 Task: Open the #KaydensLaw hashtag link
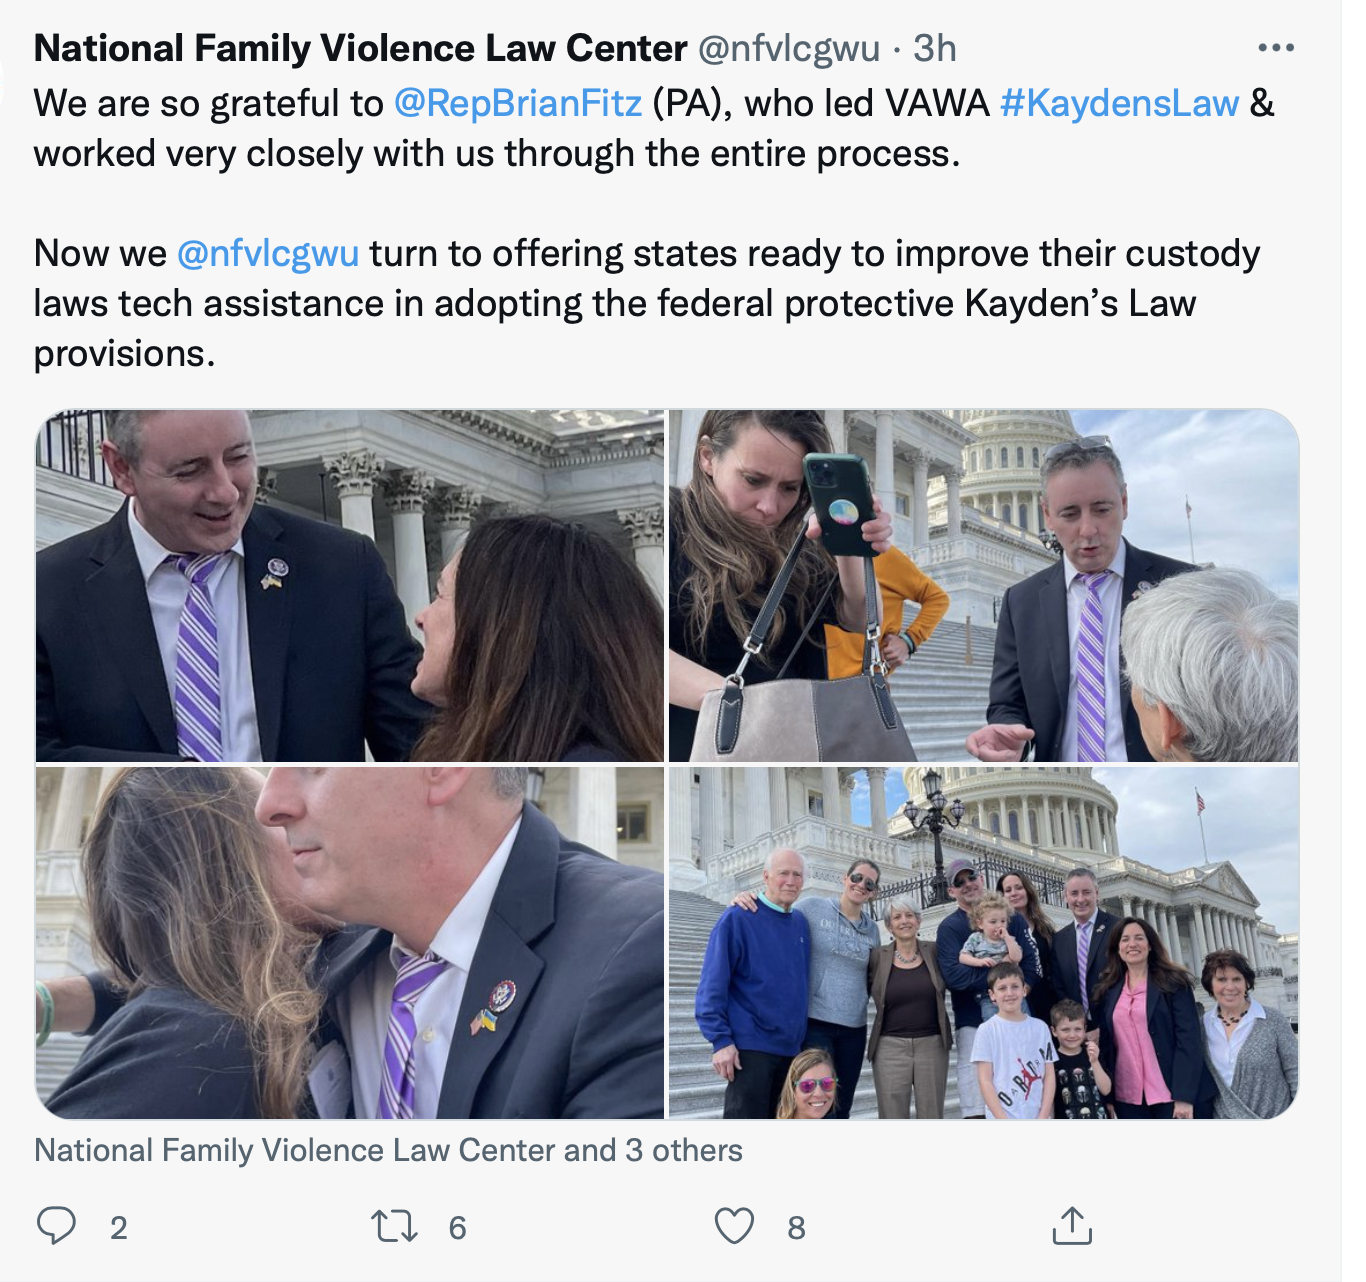pyautogui.click(x=1119, y=103)
